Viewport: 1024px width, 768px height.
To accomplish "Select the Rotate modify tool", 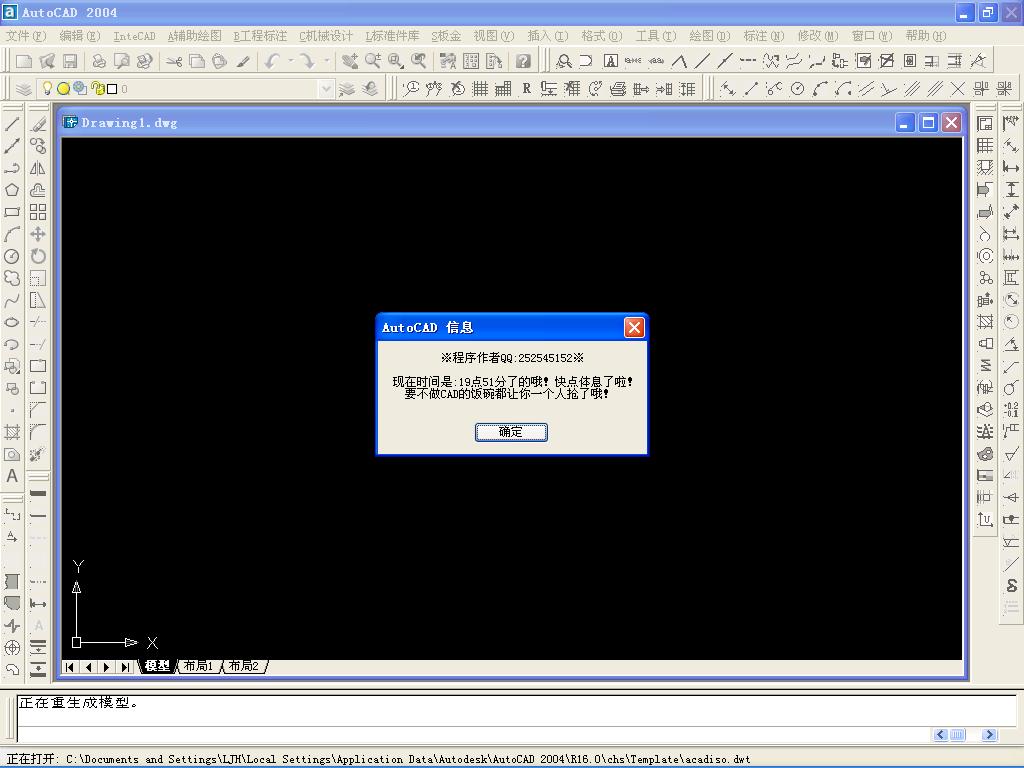I will coord(38,256).
